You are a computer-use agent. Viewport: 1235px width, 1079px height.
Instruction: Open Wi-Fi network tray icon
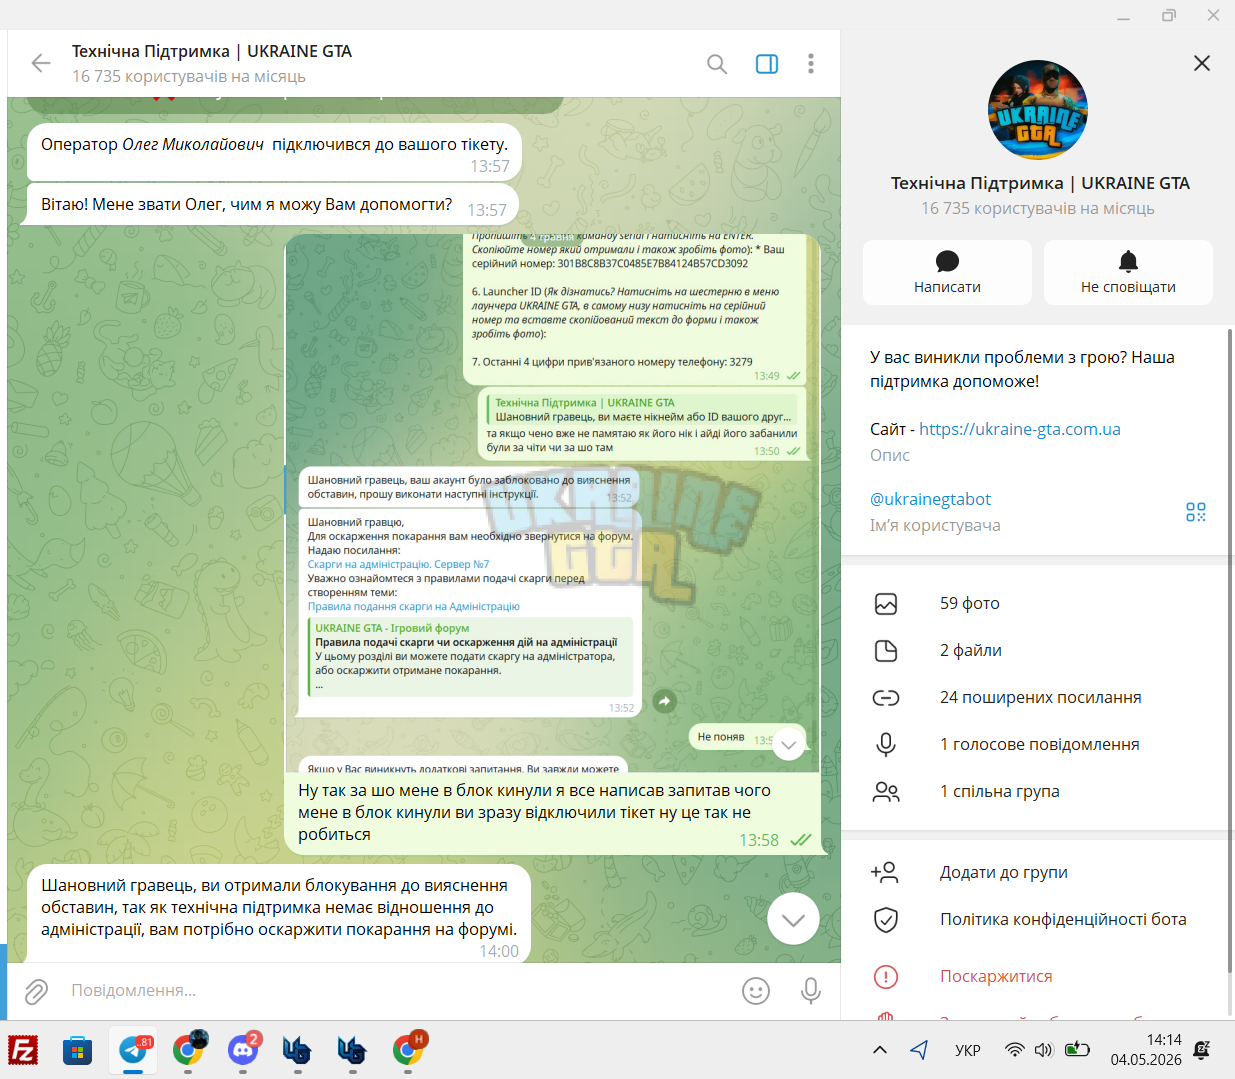point(1014,1050)
